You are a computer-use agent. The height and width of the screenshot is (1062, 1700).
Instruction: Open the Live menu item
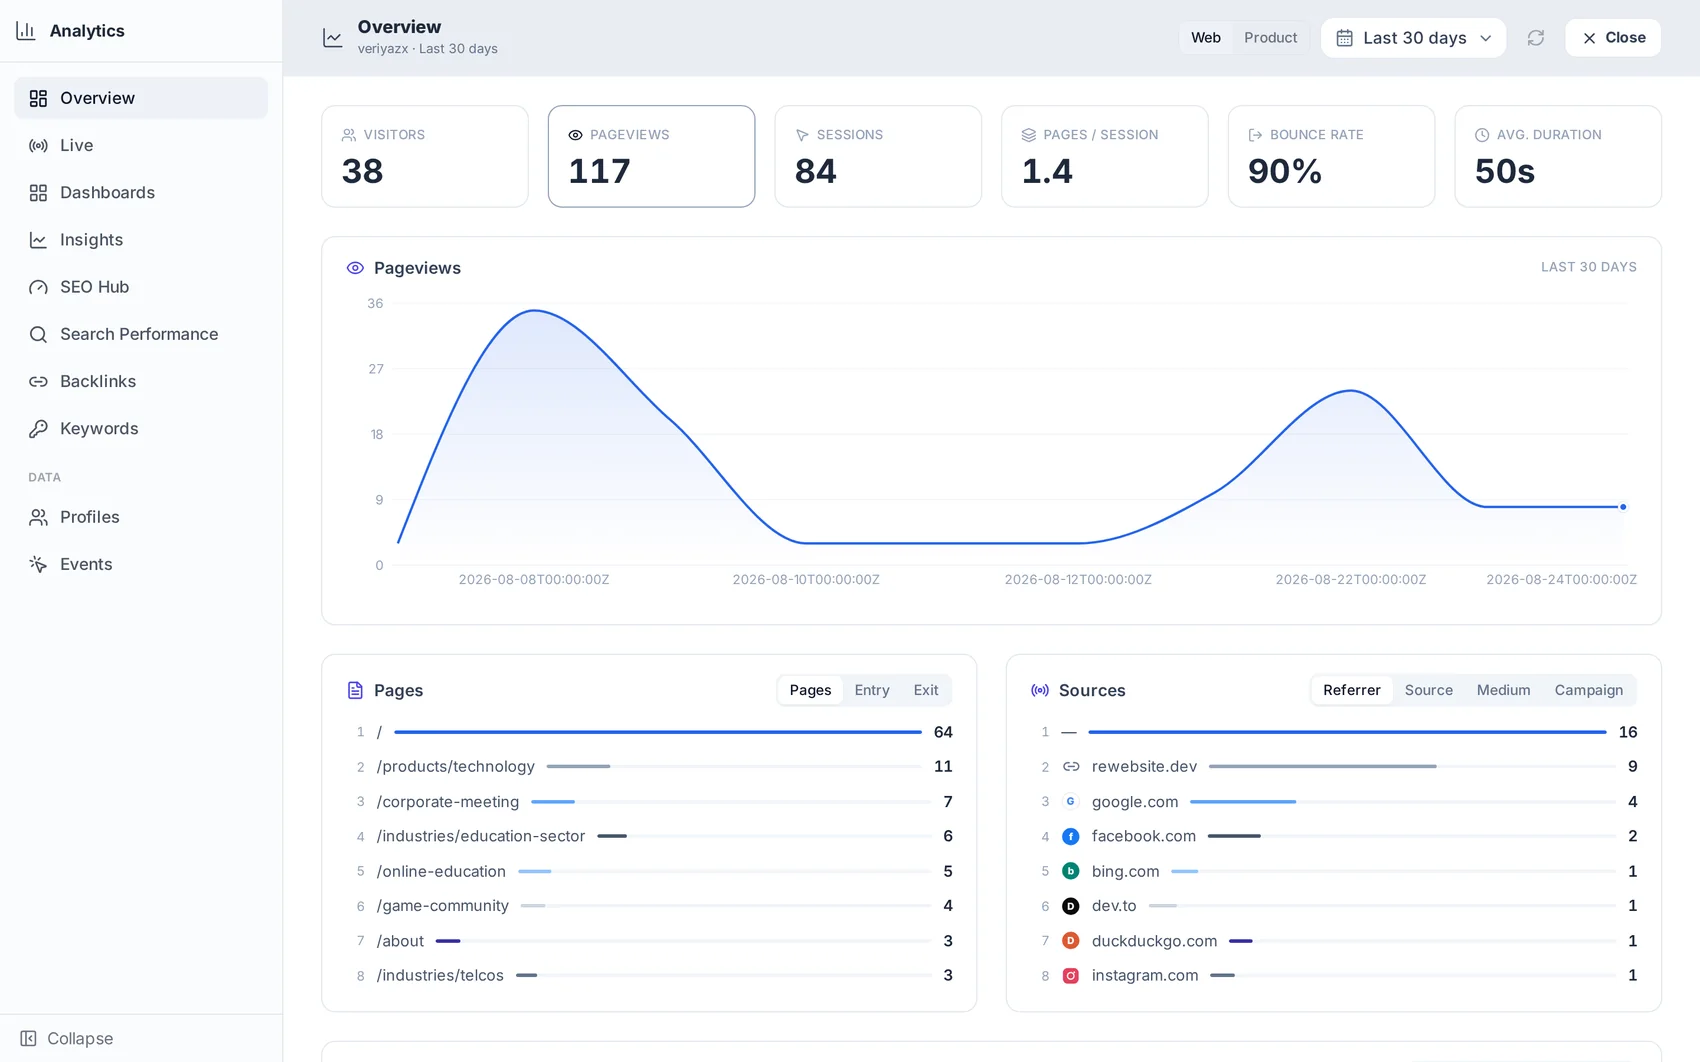[x=141, y=145]
